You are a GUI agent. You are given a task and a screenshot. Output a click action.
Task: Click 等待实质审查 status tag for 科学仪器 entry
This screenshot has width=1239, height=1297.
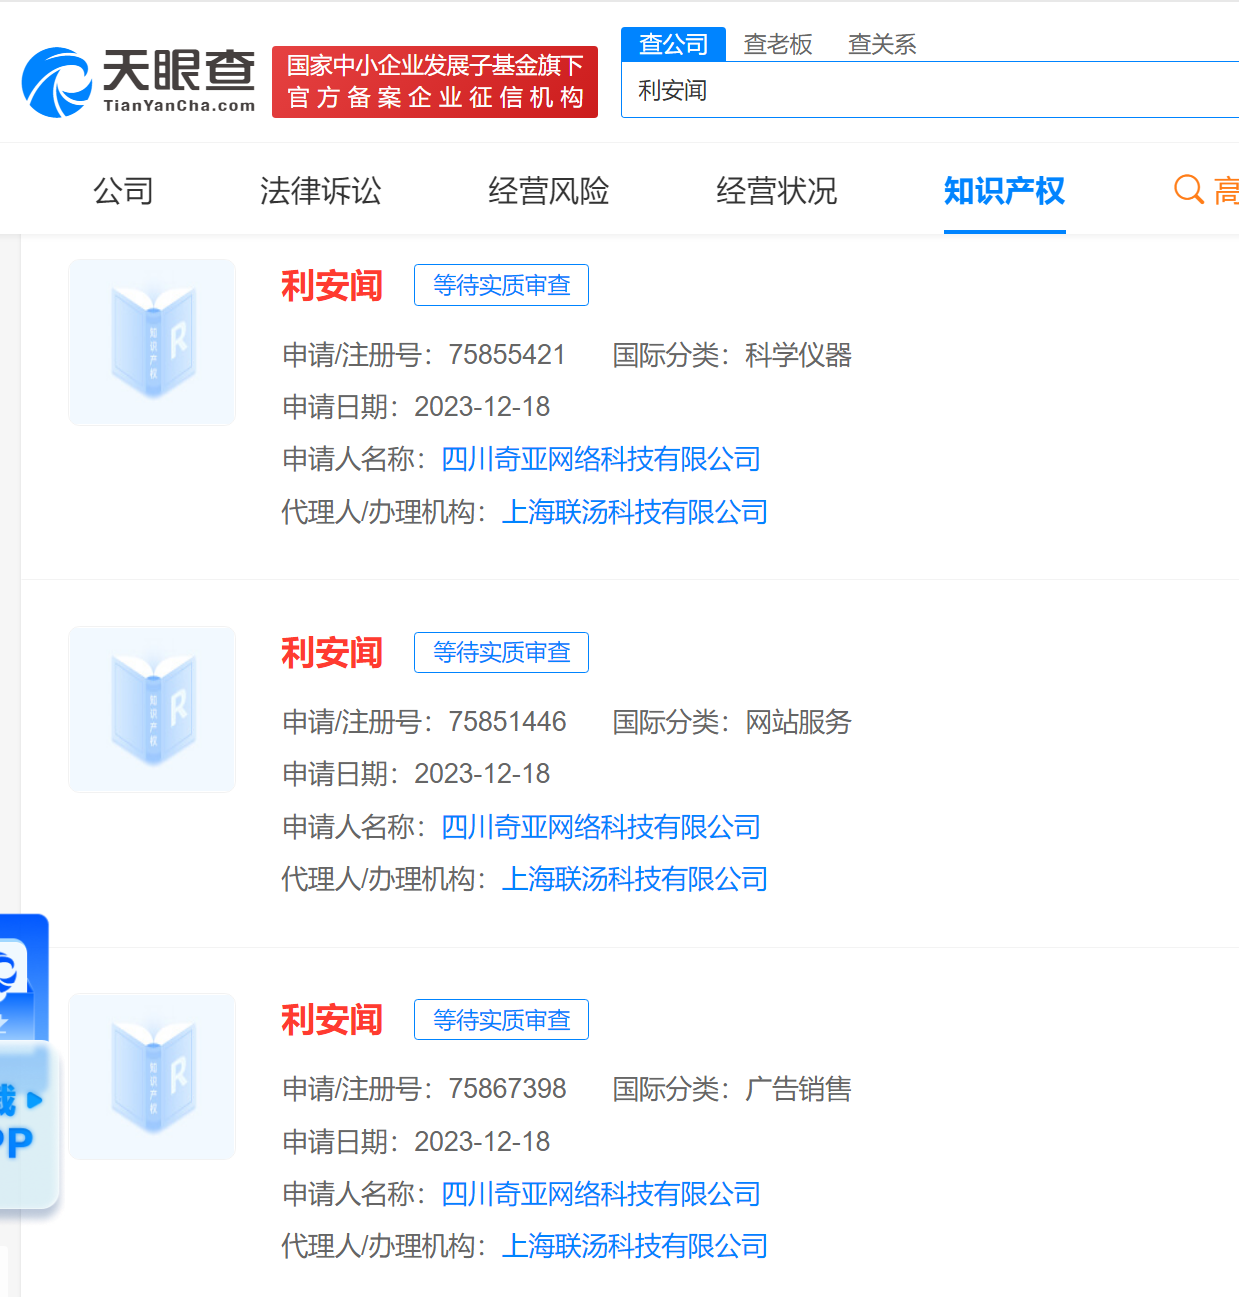(x=501, y=285)
